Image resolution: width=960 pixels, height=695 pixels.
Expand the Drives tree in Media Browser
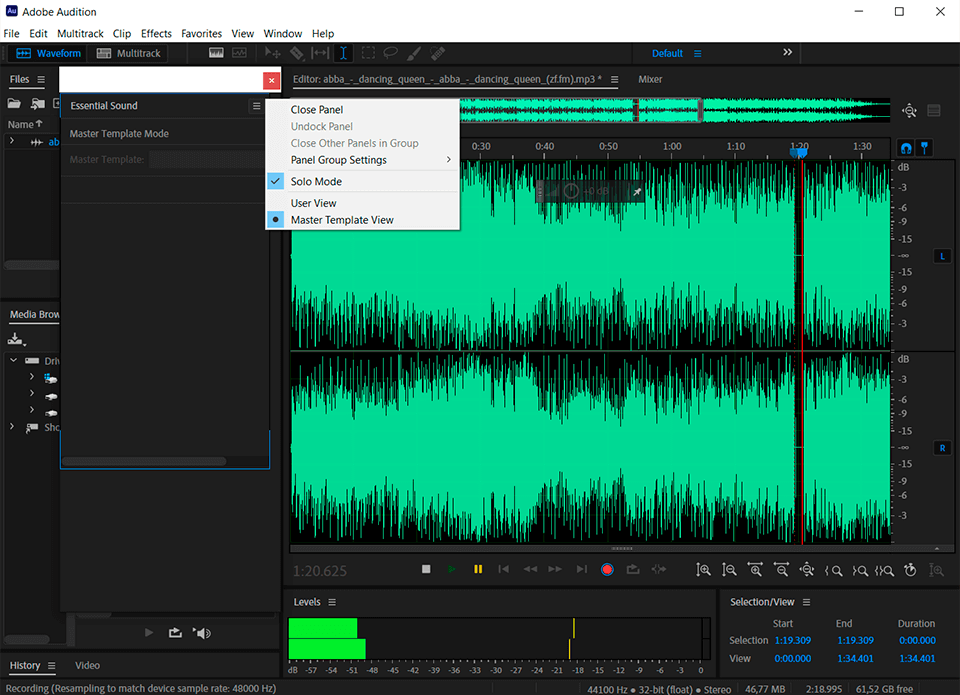(14, 361)
